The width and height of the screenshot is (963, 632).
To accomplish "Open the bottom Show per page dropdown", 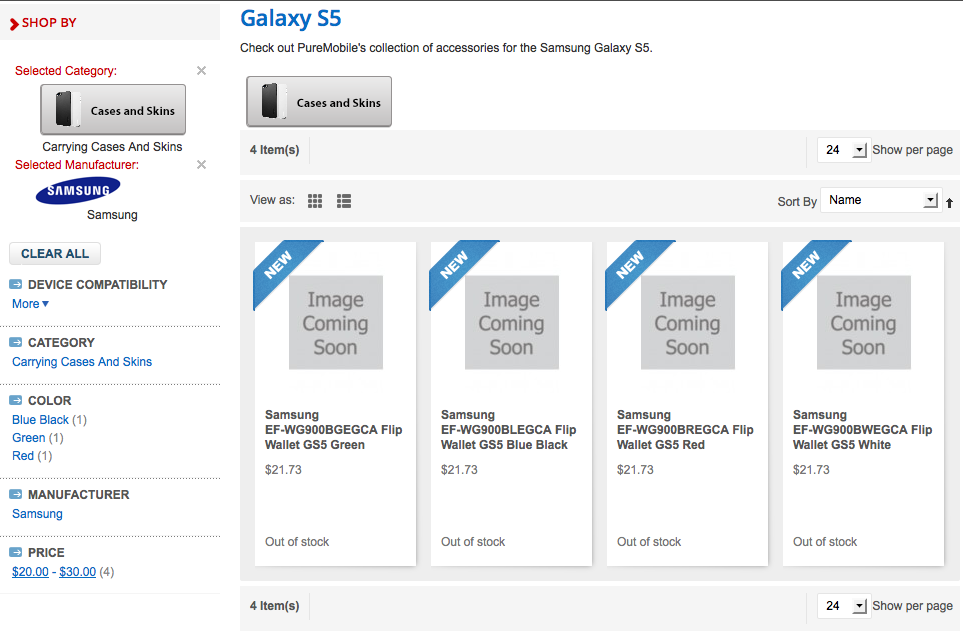I will coord(844,606).
